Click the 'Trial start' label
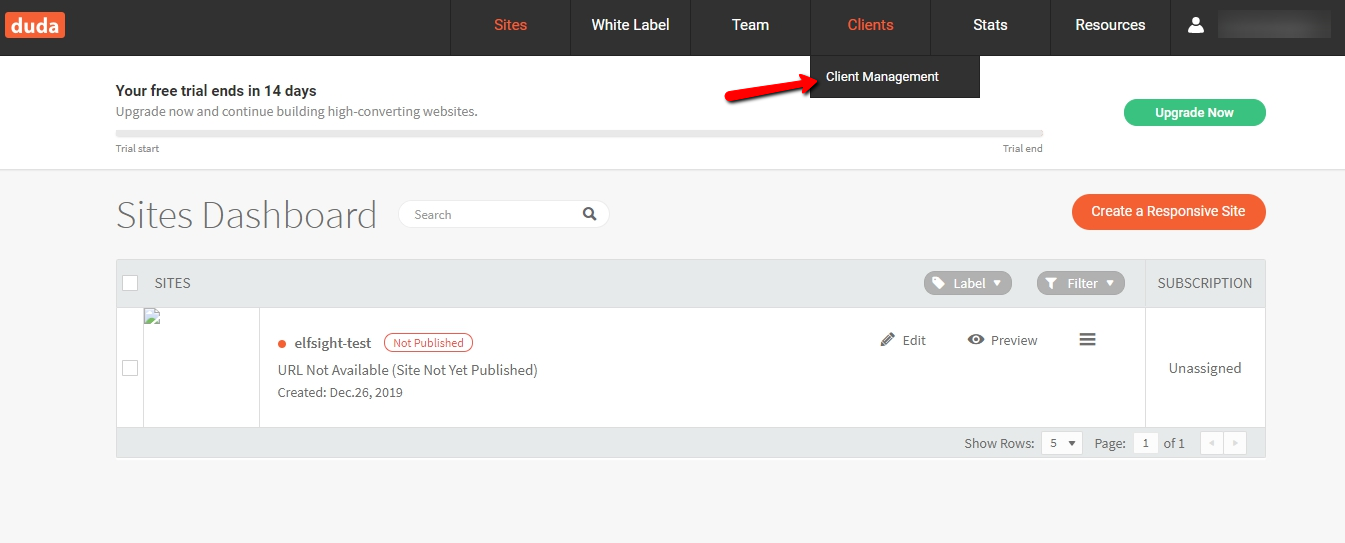 pyautogui.click(x=137, y=149)
